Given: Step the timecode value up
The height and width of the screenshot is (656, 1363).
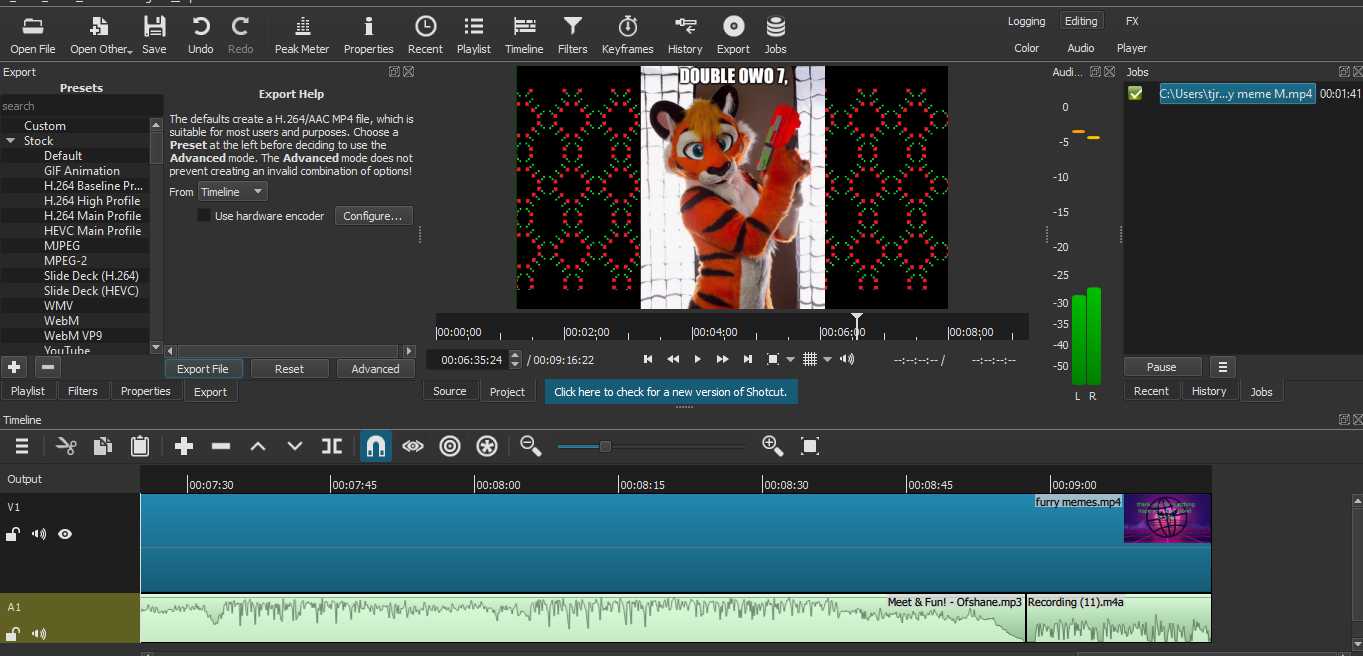Looking at the screenshot, I should tap(515, 355).
